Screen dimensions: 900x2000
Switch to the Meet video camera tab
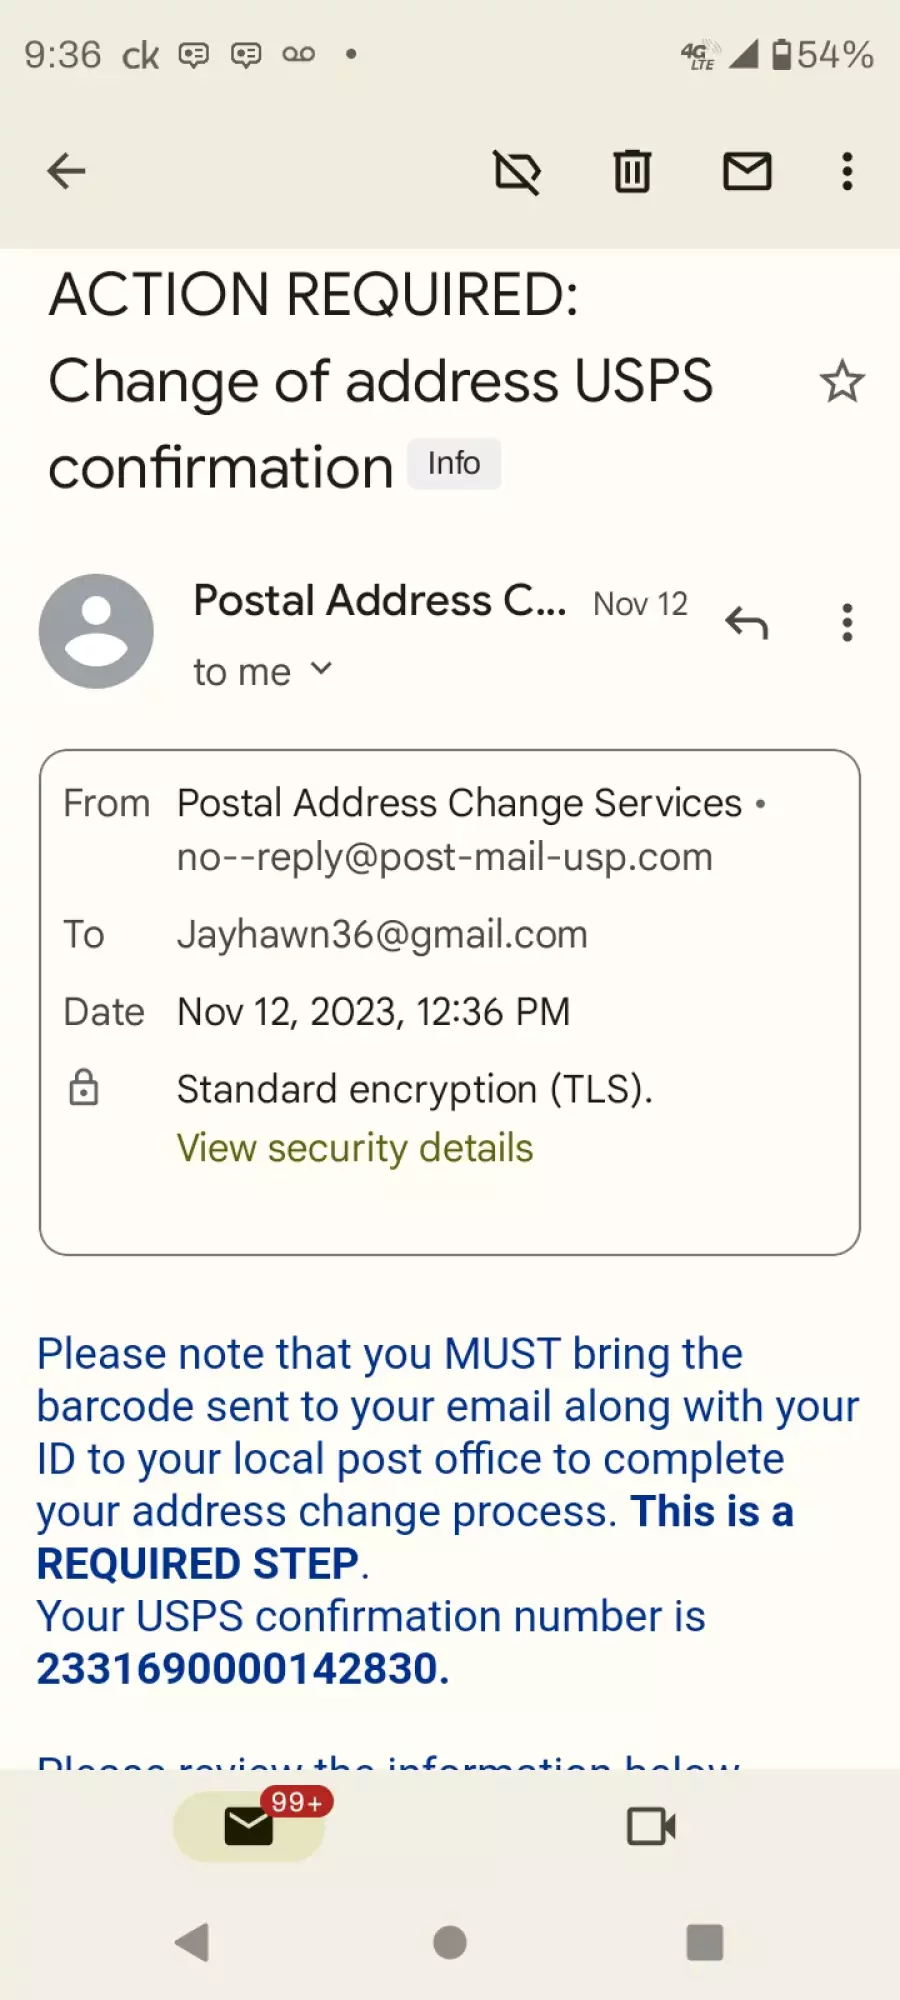[x=651, y=1826]
